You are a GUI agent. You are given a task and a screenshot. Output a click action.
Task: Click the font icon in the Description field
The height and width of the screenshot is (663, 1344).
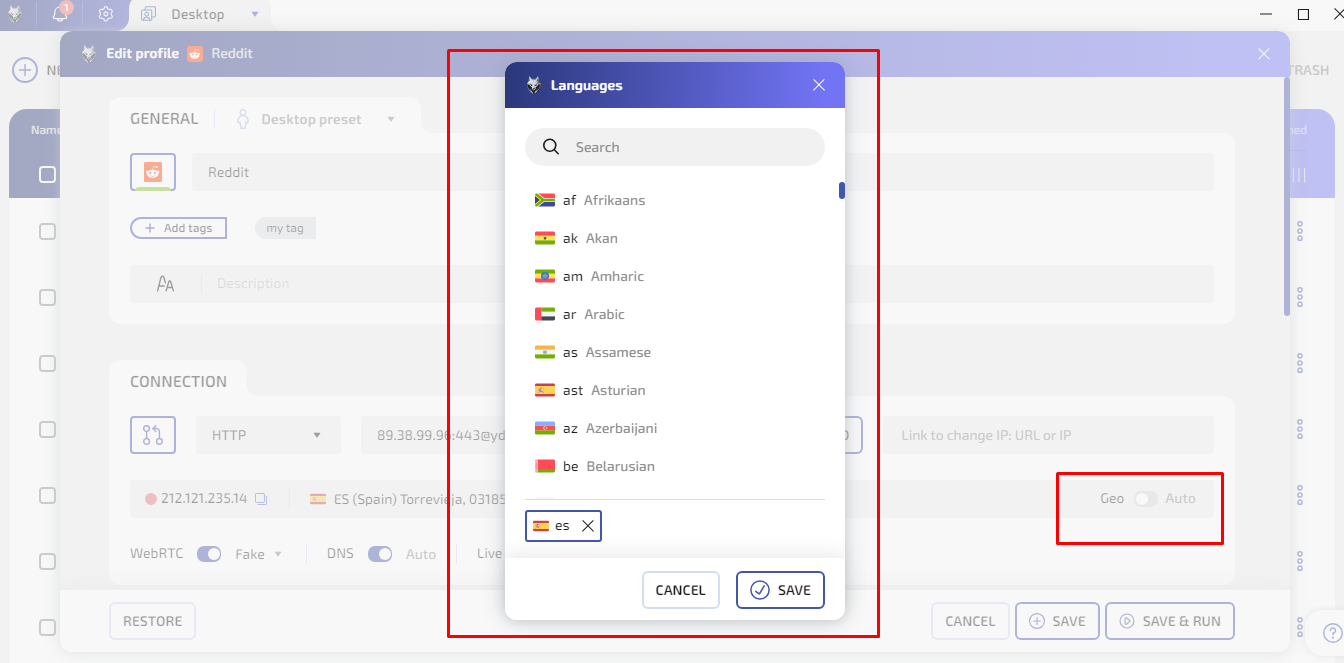point(164,283)
